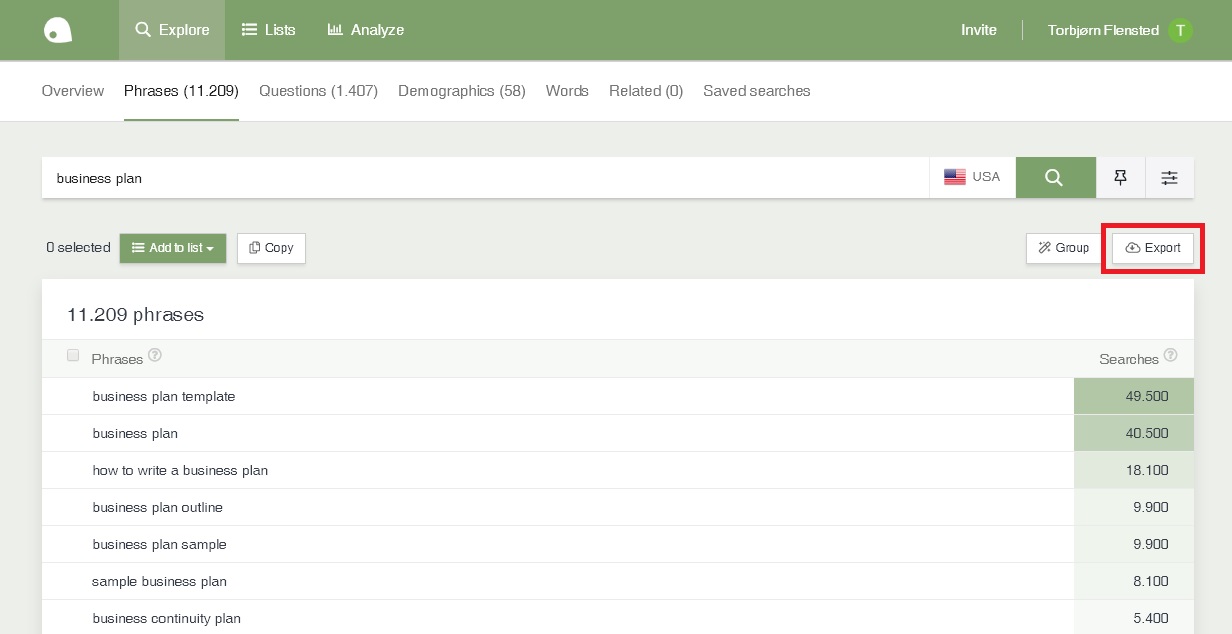Open the USA country selector
Image resolution: width=1232 pixels, height=634 pixels.
[972, 177]
